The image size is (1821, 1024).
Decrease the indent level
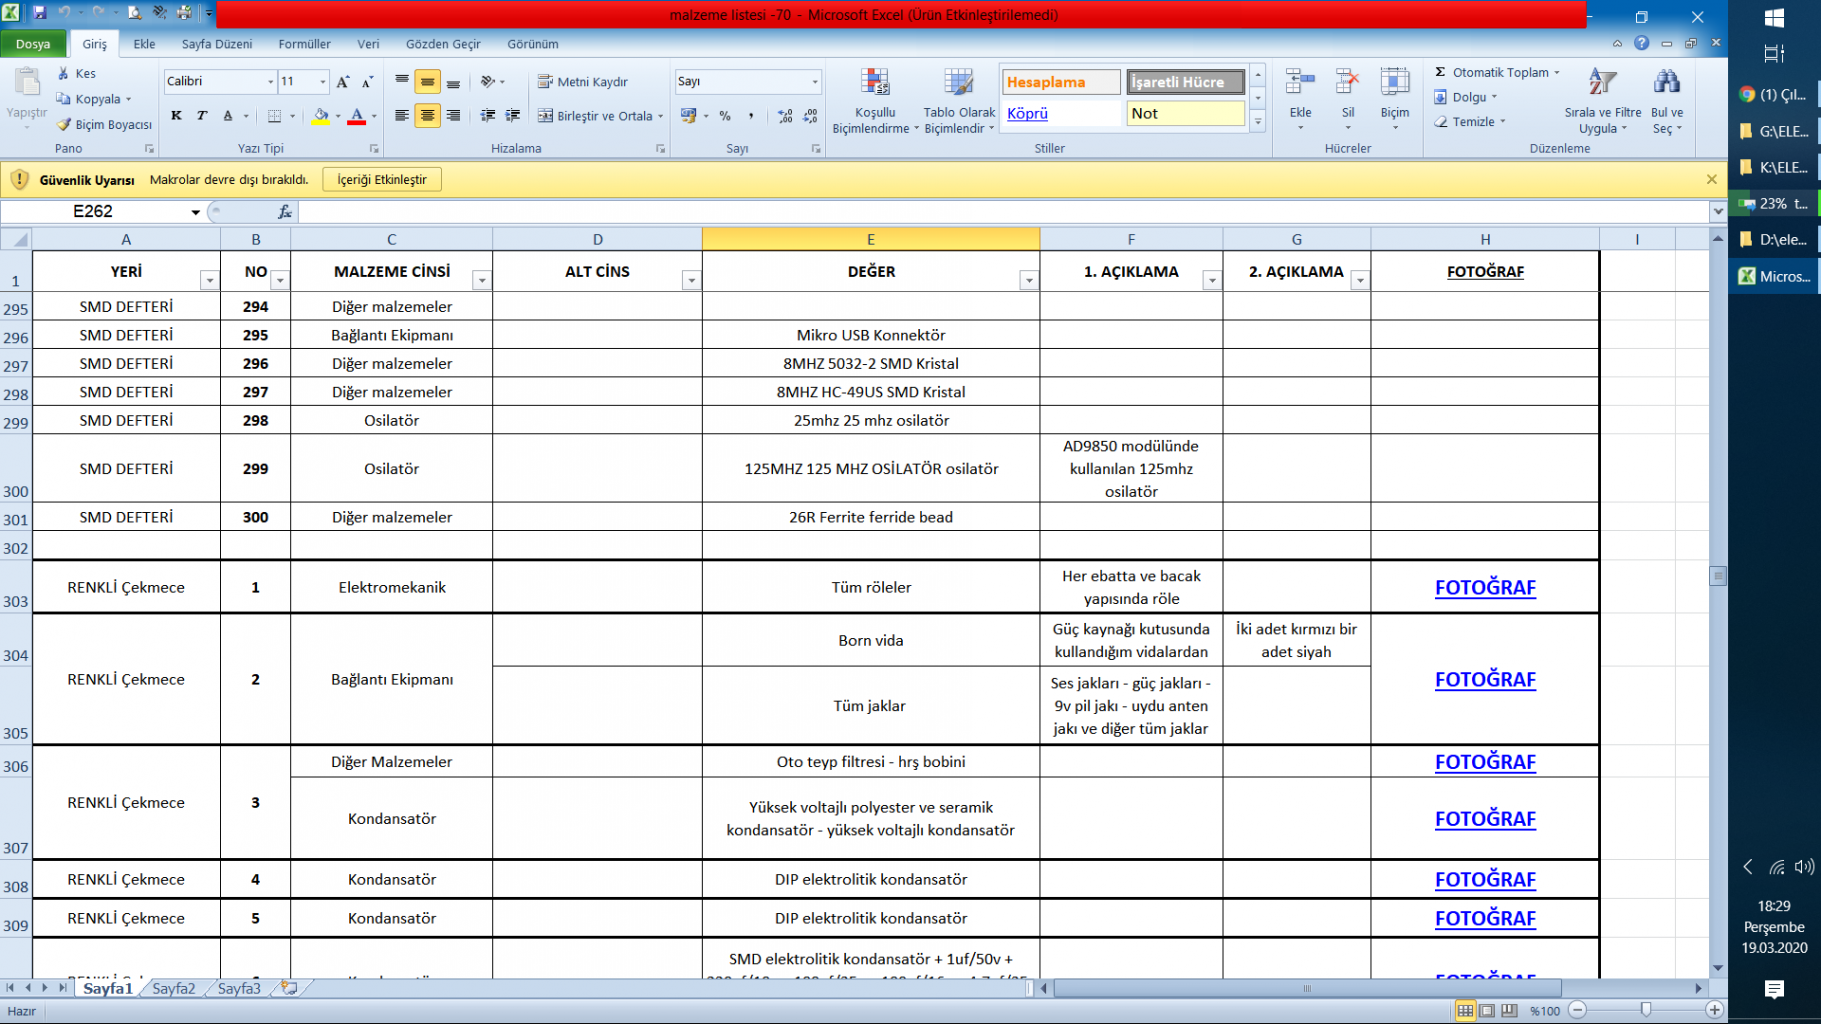pyautogui.click(x=488, y=116)
